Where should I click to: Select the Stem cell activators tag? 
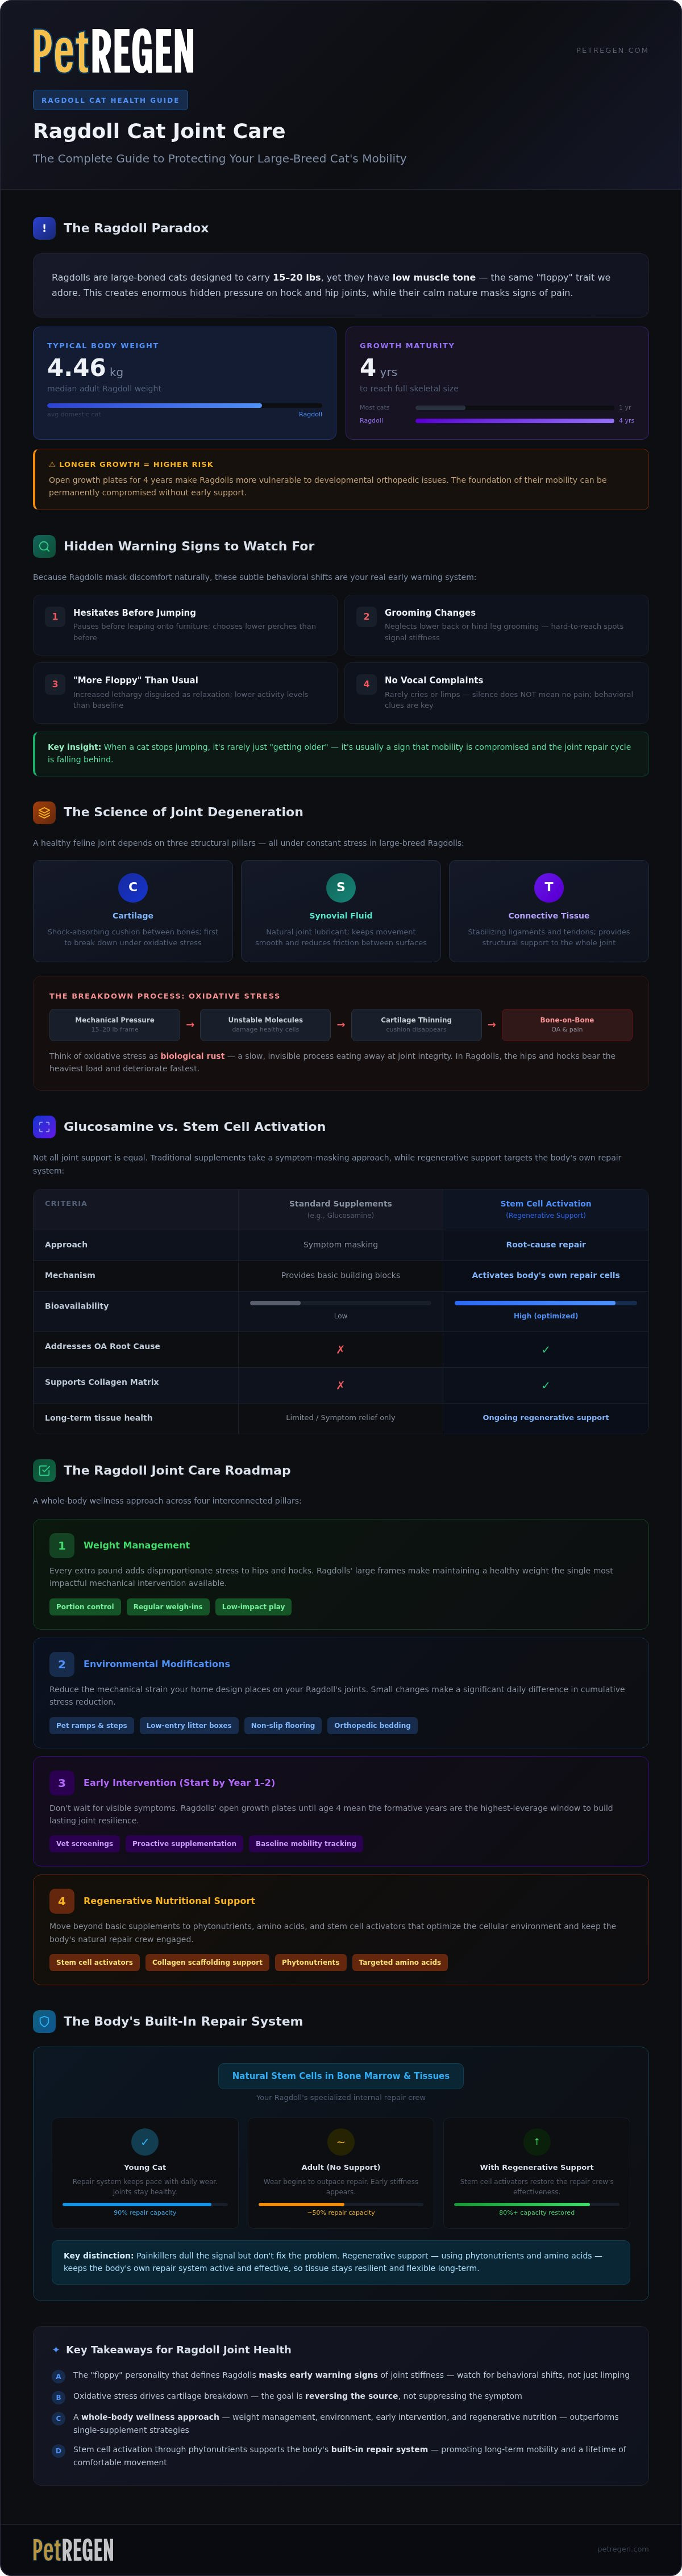point(94,1962)
